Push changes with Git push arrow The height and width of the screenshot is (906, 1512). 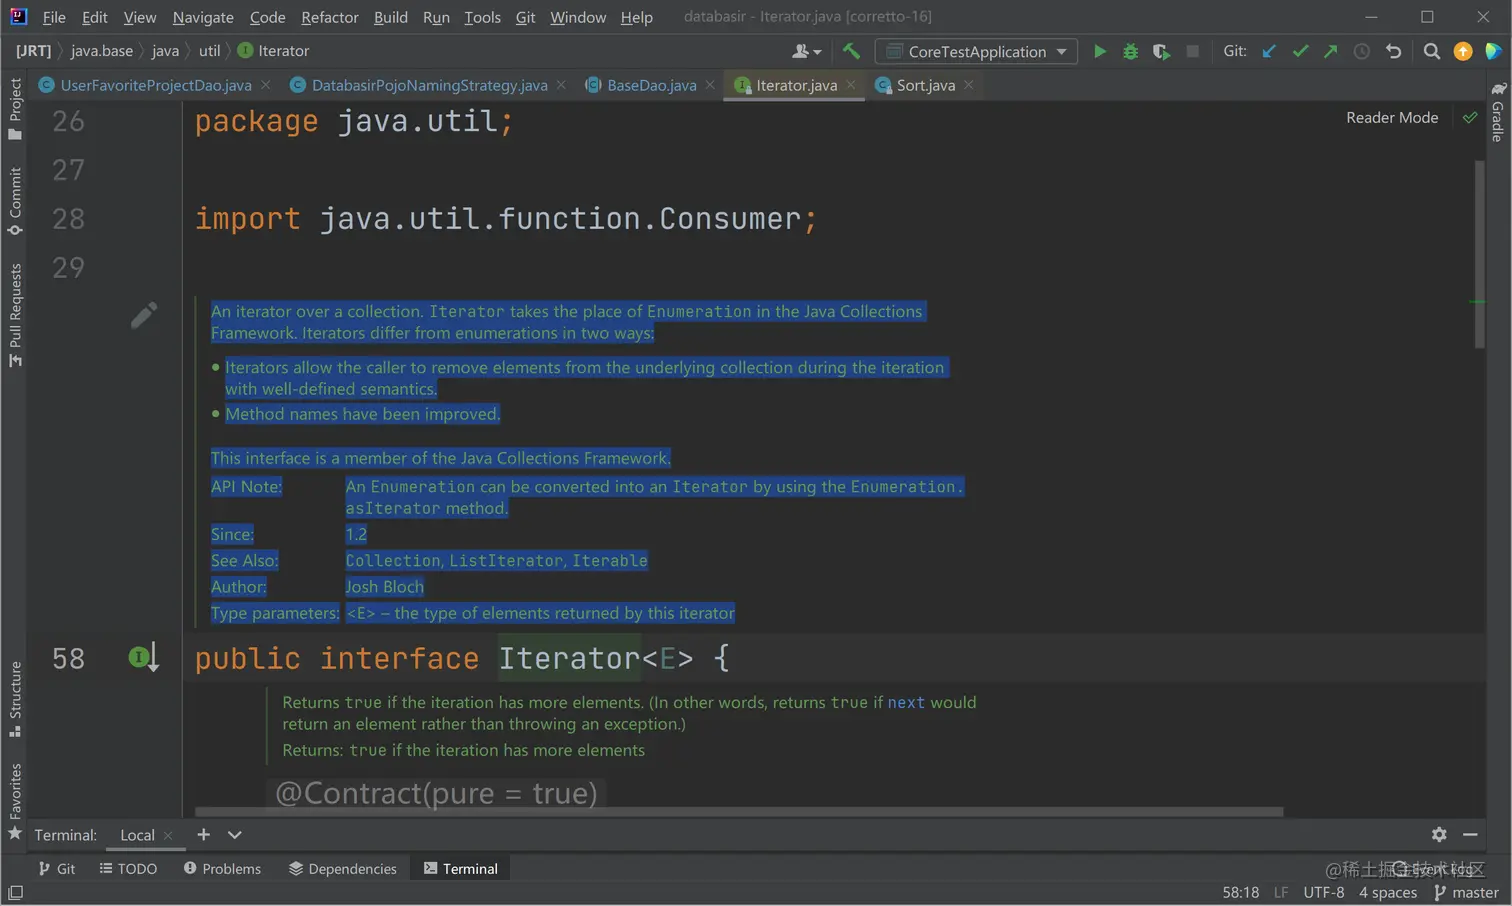1330,51
